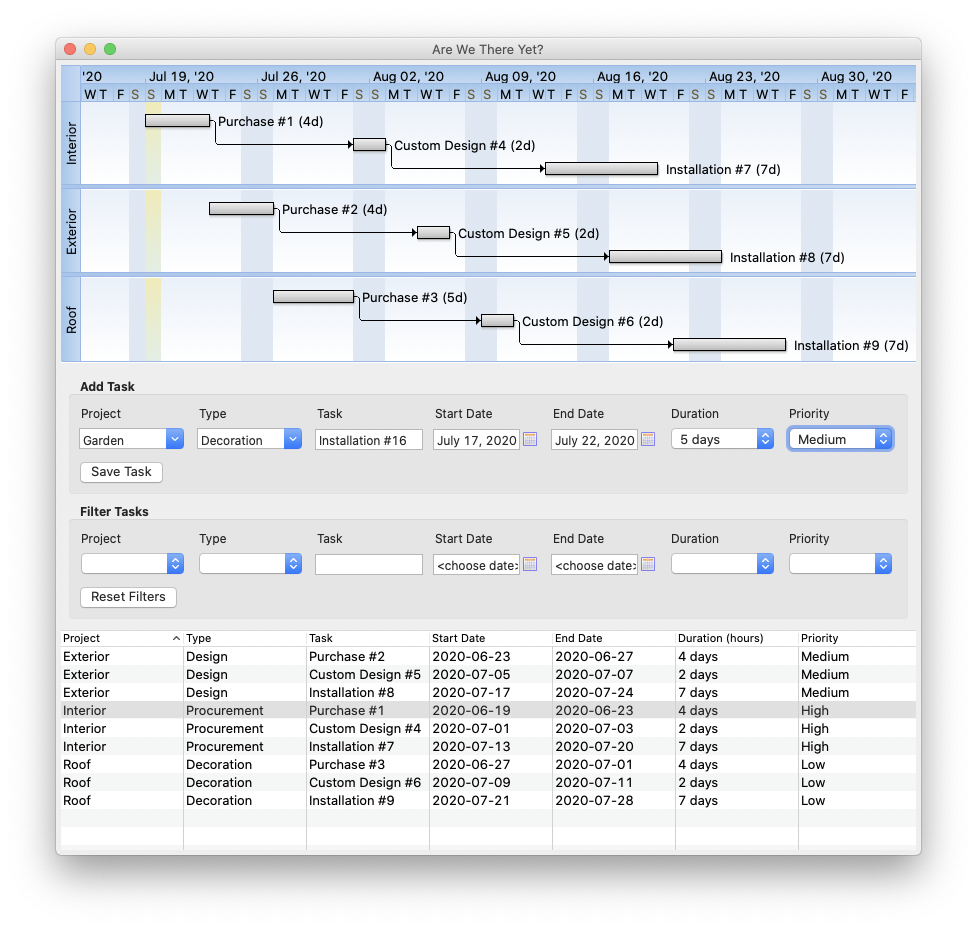This screenshot has width=977, height=929.
Task: Click the 2020-07-05 start date cell
Action: pos(491,674)
